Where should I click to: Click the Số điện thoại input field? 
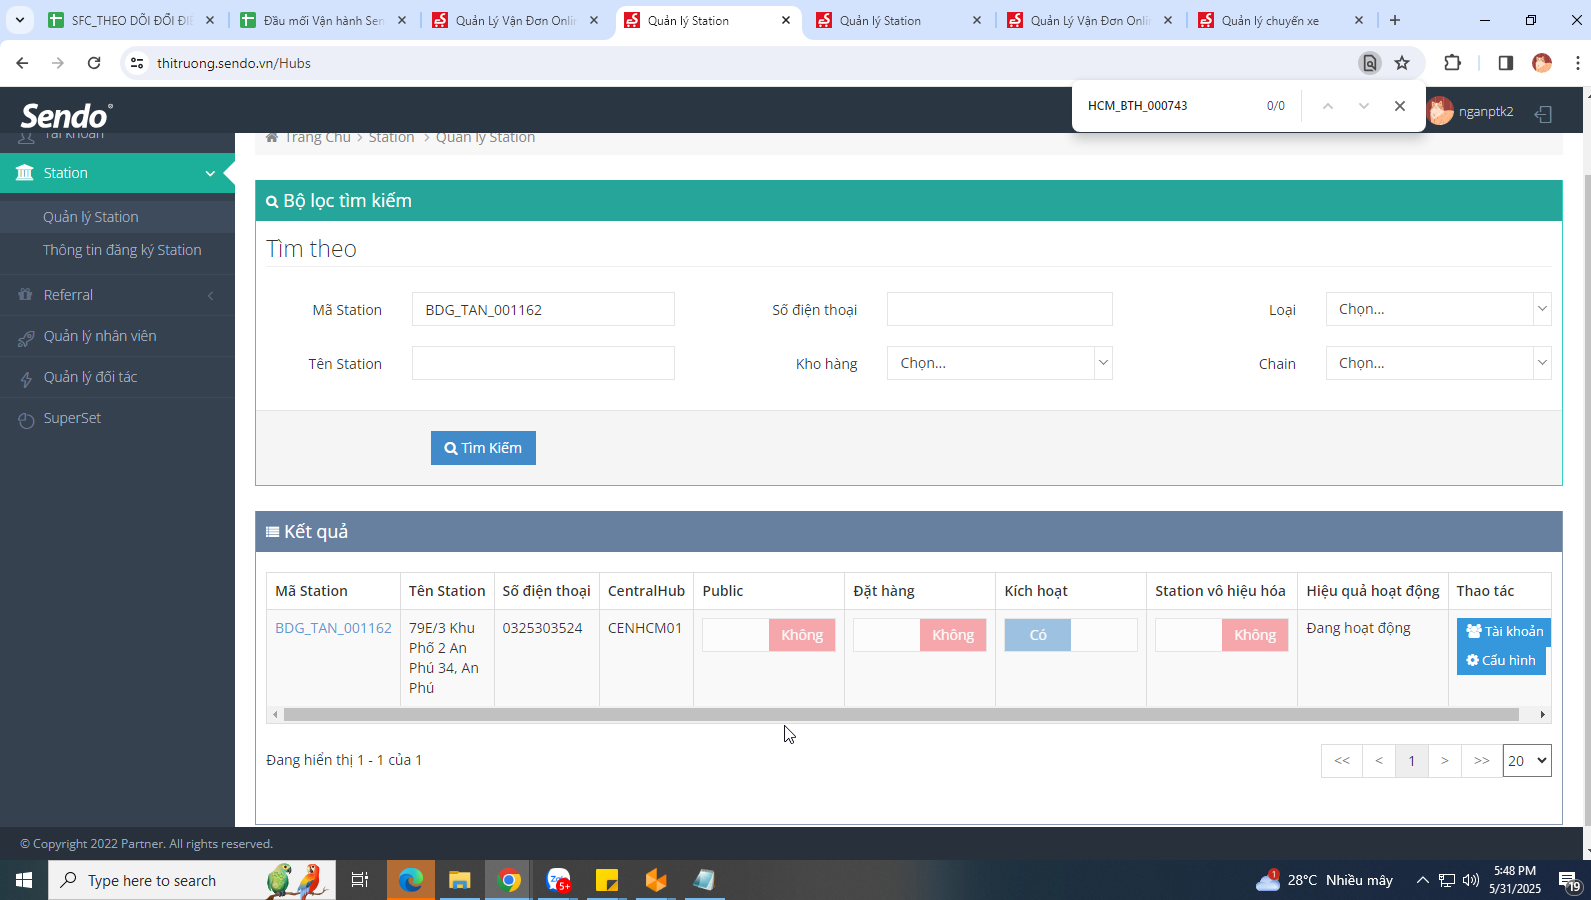click(x=1000, y=309)
